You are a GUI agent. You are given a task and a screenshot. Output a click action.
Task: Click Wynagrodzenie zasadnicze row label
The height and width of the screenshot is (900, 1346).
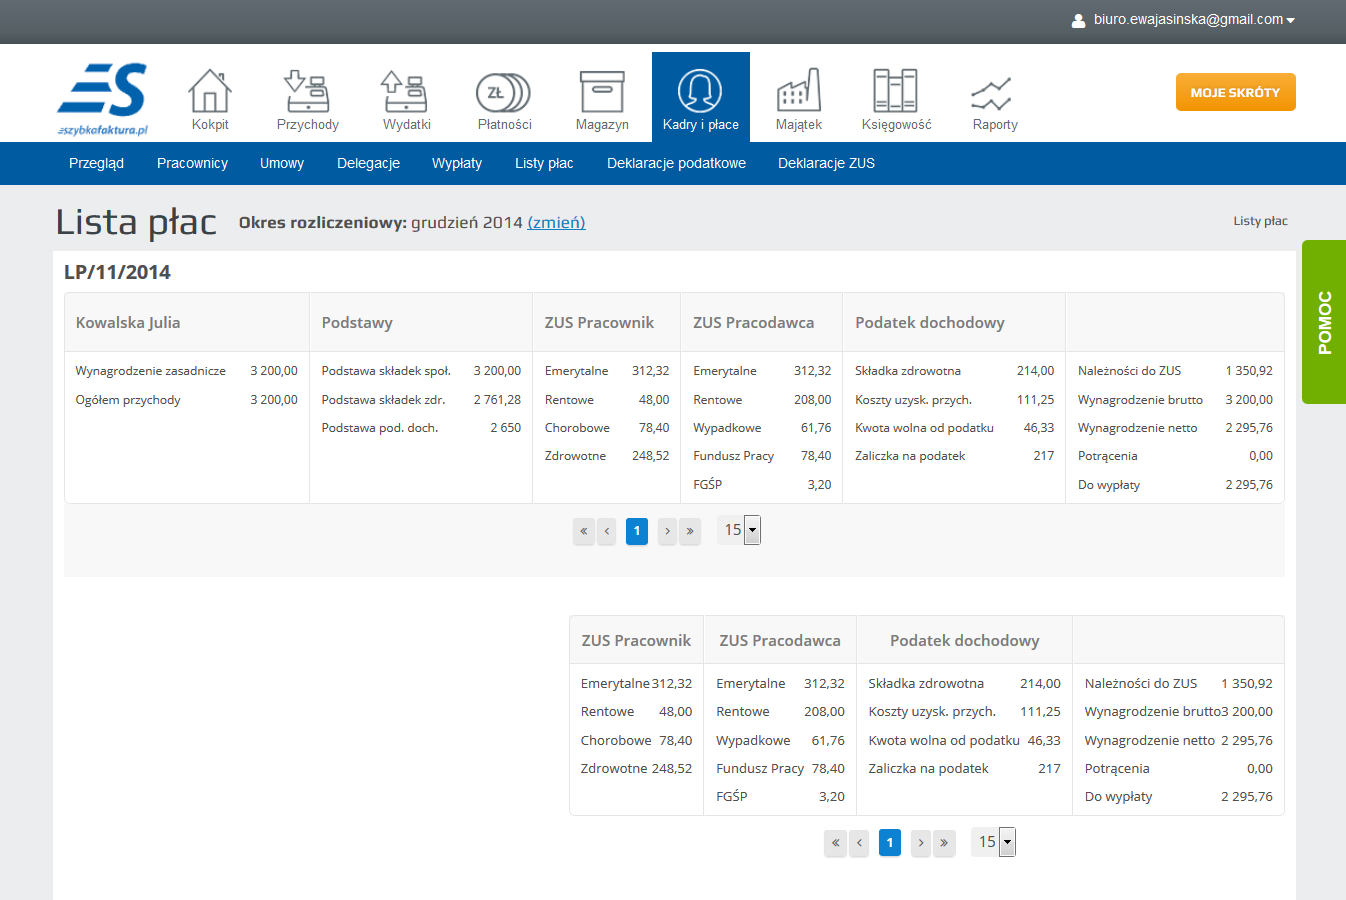pyautogui.click(x=151, y=371)
